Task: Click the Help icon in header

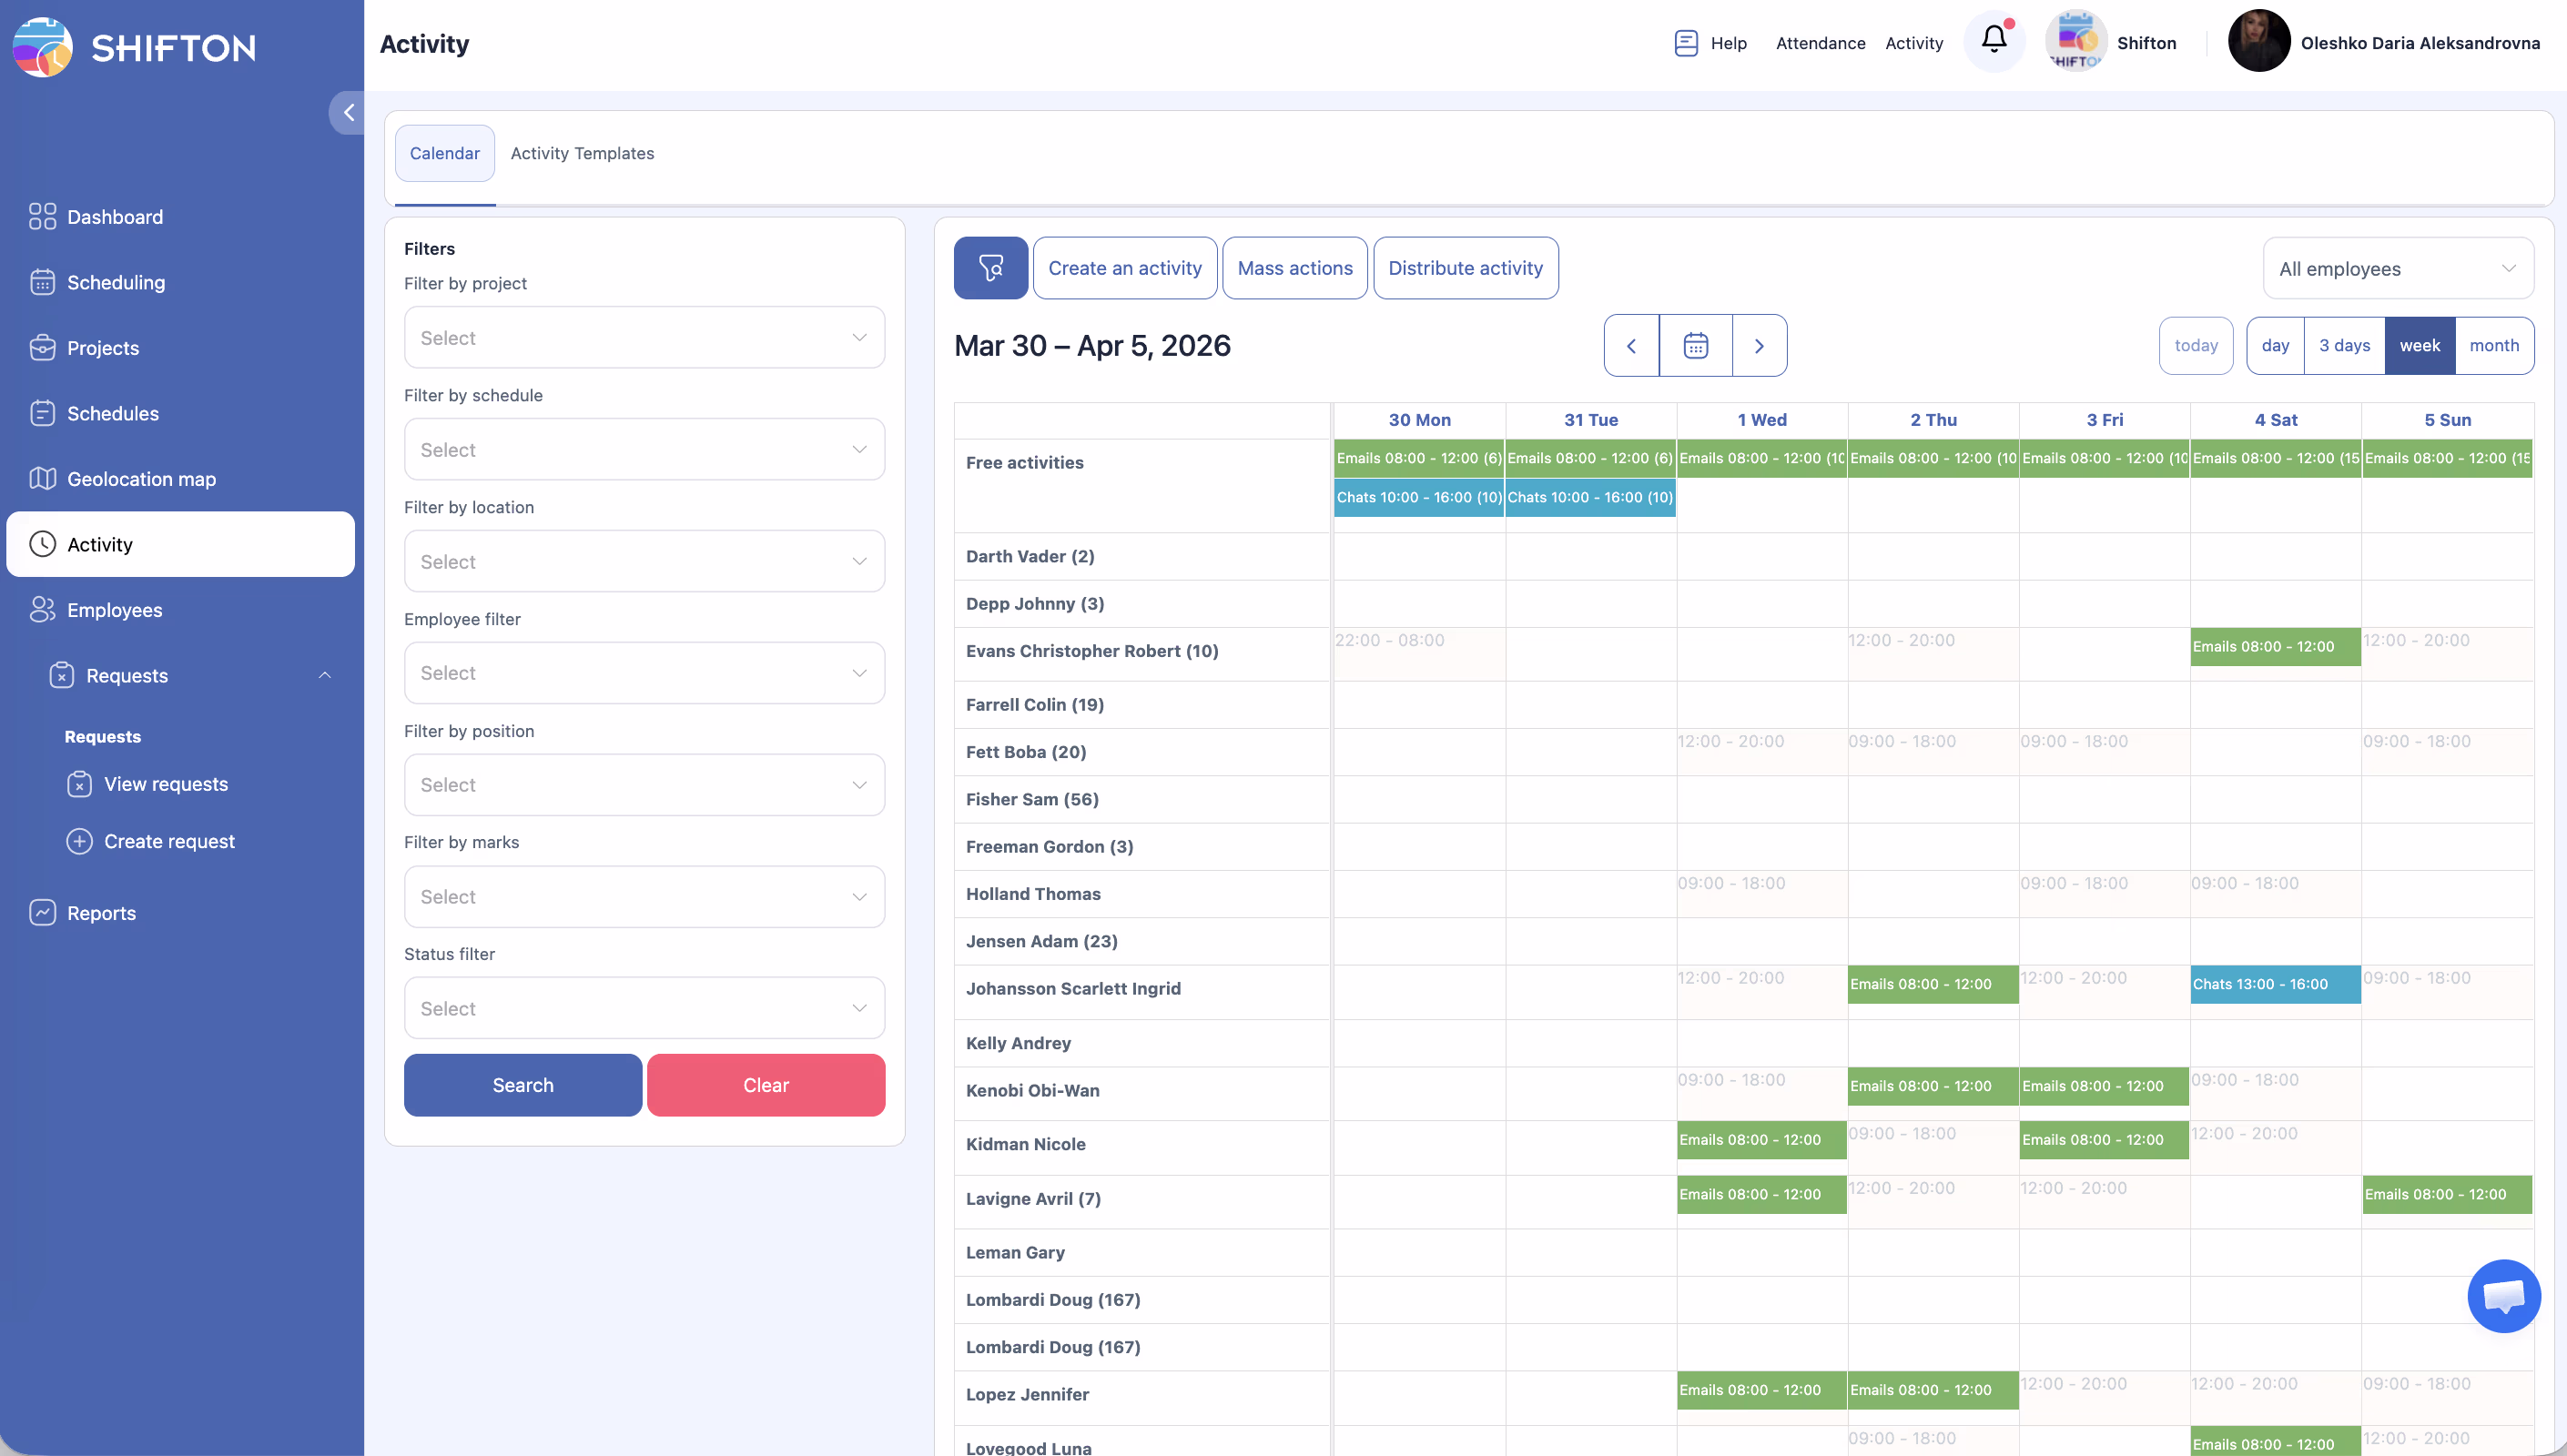Action: pyautogui.click(x=1686, y=43)
